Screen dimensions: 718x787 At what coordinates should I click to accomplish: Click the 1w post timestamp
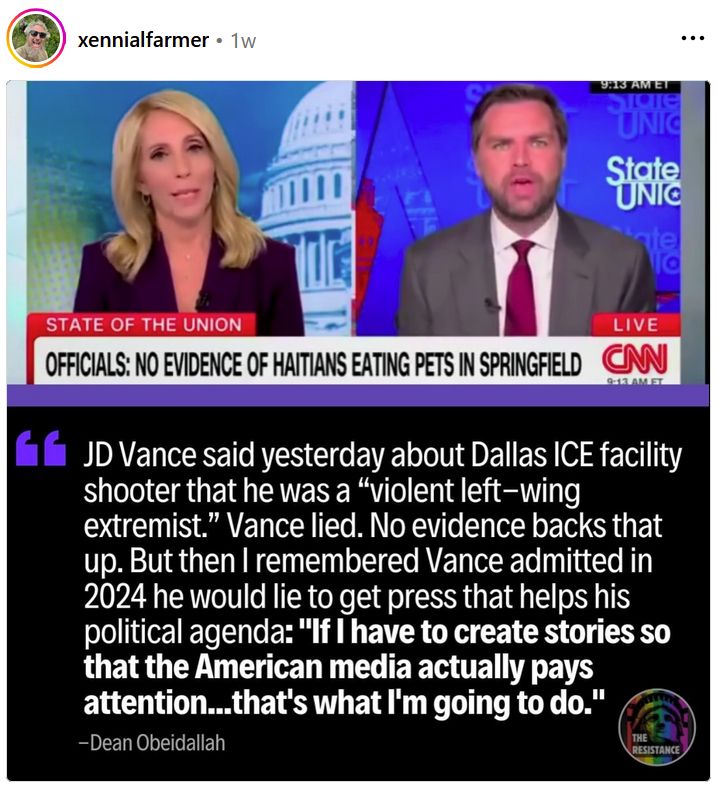[243, 41]
